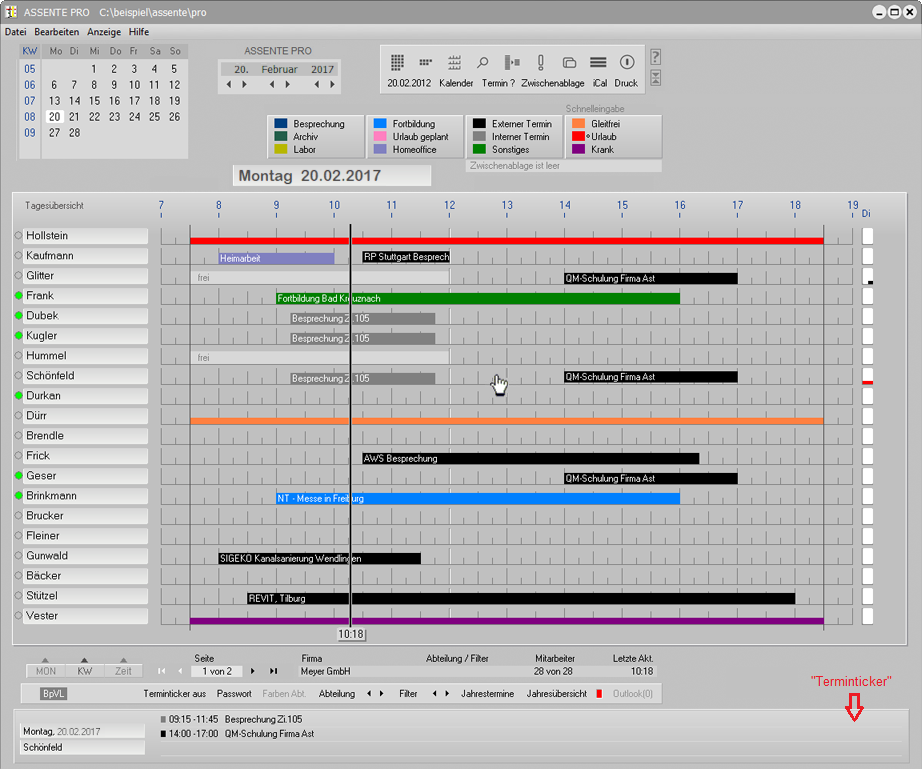Viewport: 922px width, 769px height.
Task: Toggle the radio marker for Vester
Action: (18, 616)
